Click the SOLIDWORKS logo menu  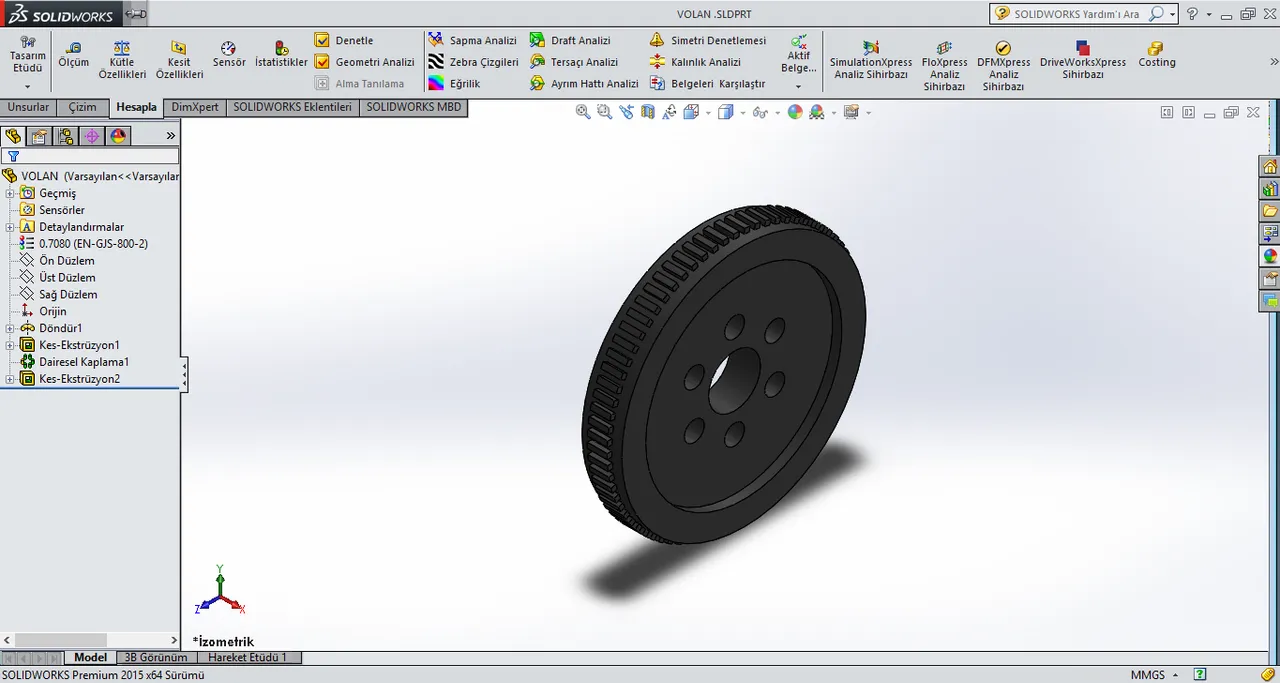(x=61, y=14)
